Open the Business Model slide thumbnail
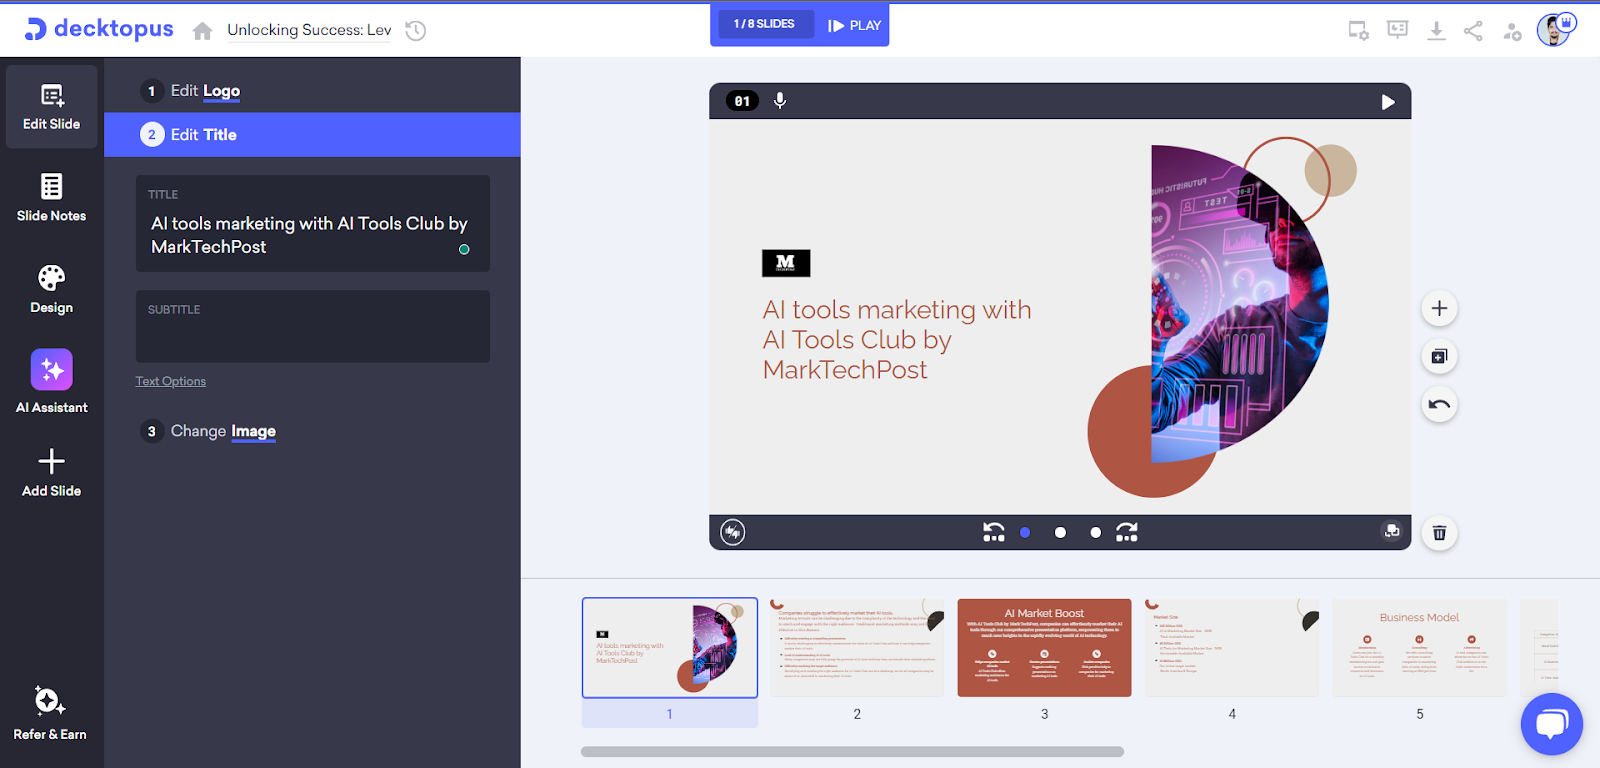This screenshot has height=768, width=1600. point(1420,648)
